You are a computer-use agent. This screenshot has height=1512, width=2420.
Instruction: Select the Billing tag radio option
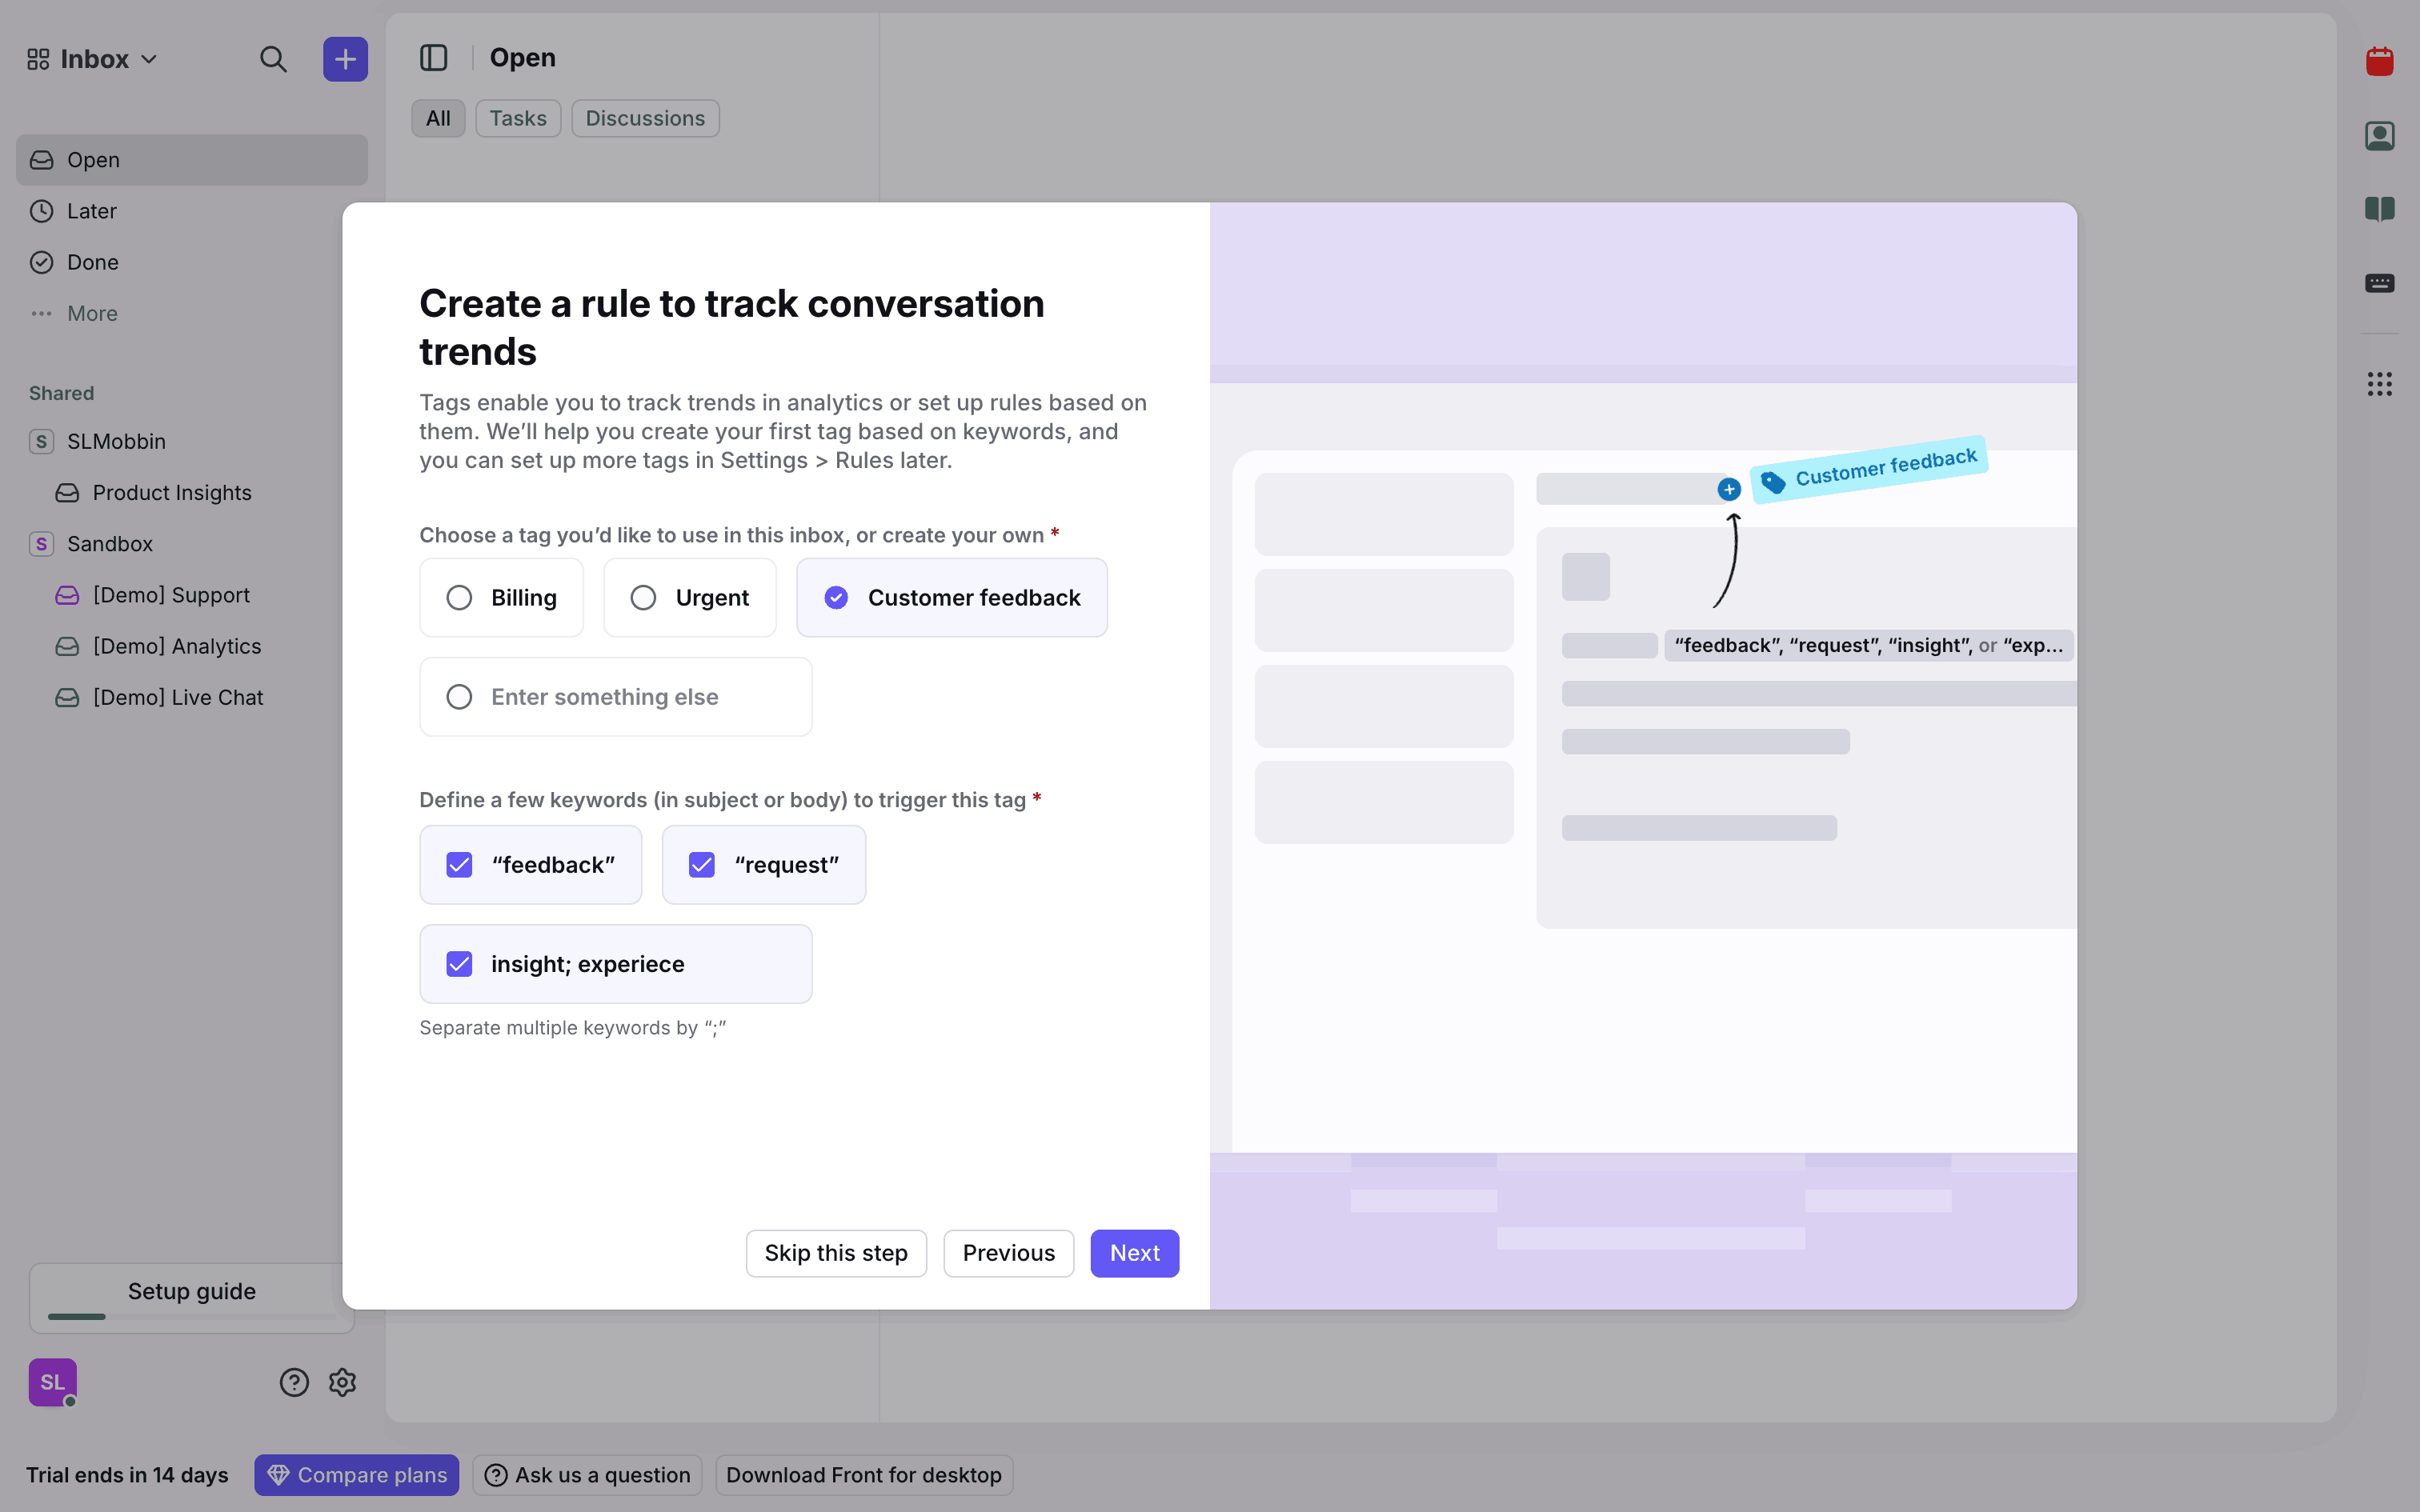[x=459, y=598]
